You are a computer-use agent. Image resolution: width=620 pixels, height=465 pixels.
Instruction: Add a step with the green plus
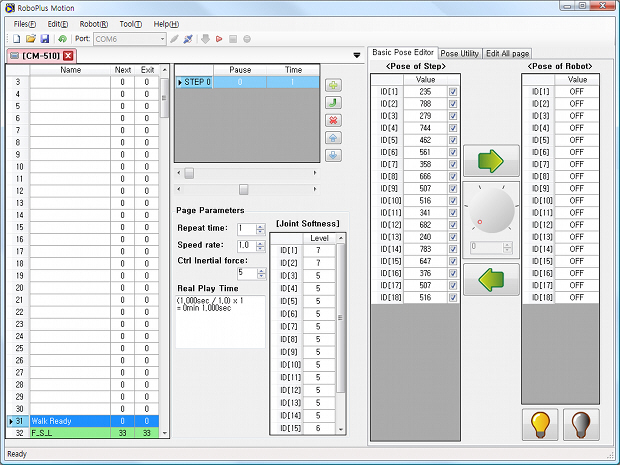coord(333,85)
